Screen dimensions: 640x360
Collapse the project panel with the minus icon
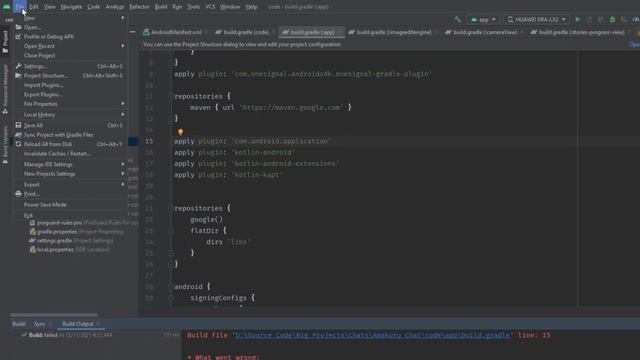pos(133,32)
